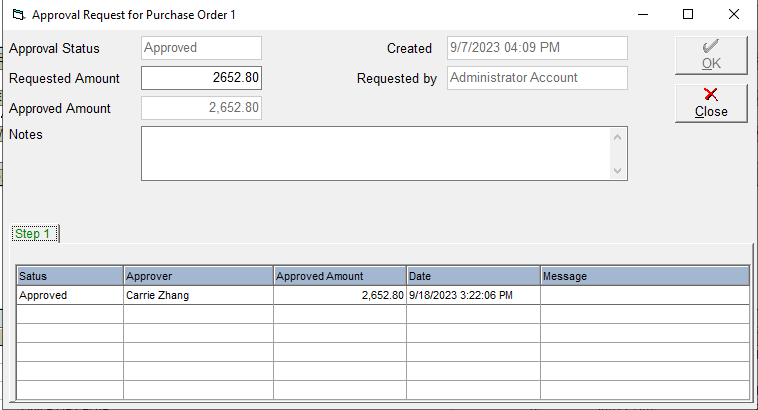Click the window icon in title bar
Screen dimensions: 758x410
(x=16, y=15)
